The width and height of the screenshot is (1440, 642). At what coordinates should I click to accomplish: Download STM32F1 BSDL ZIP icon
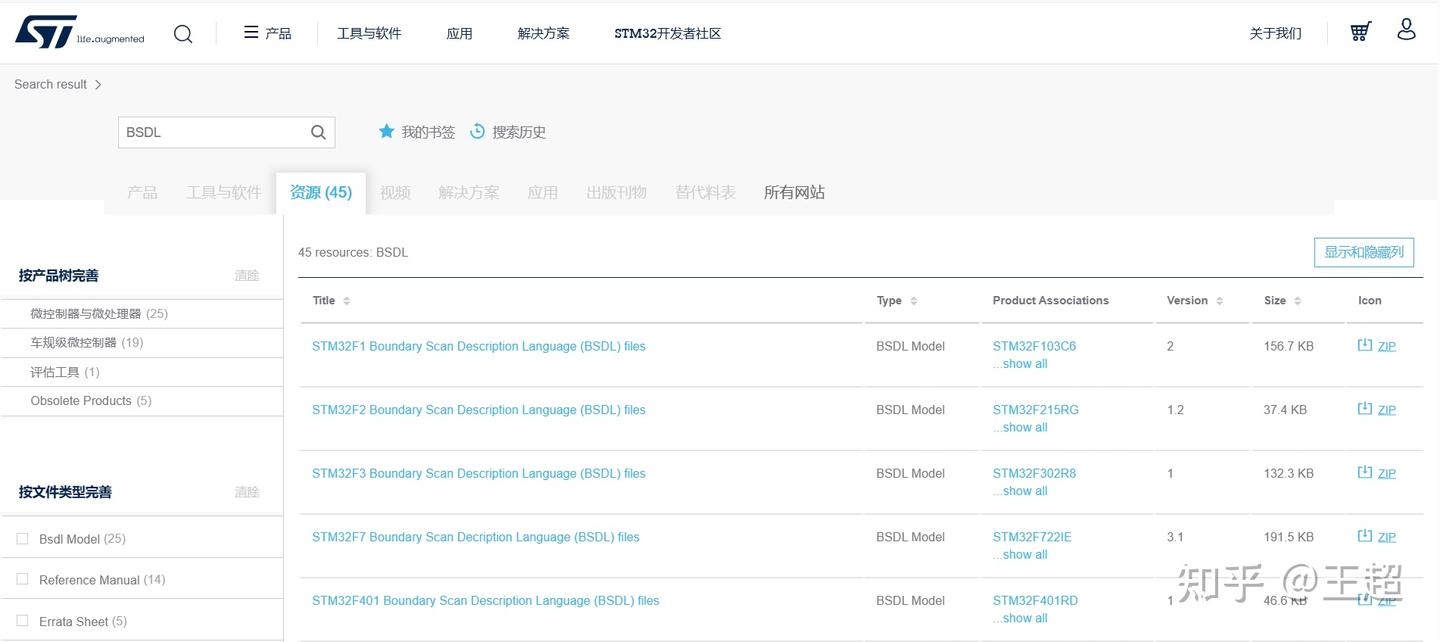pyautogui.click(x=1365, y=345)
